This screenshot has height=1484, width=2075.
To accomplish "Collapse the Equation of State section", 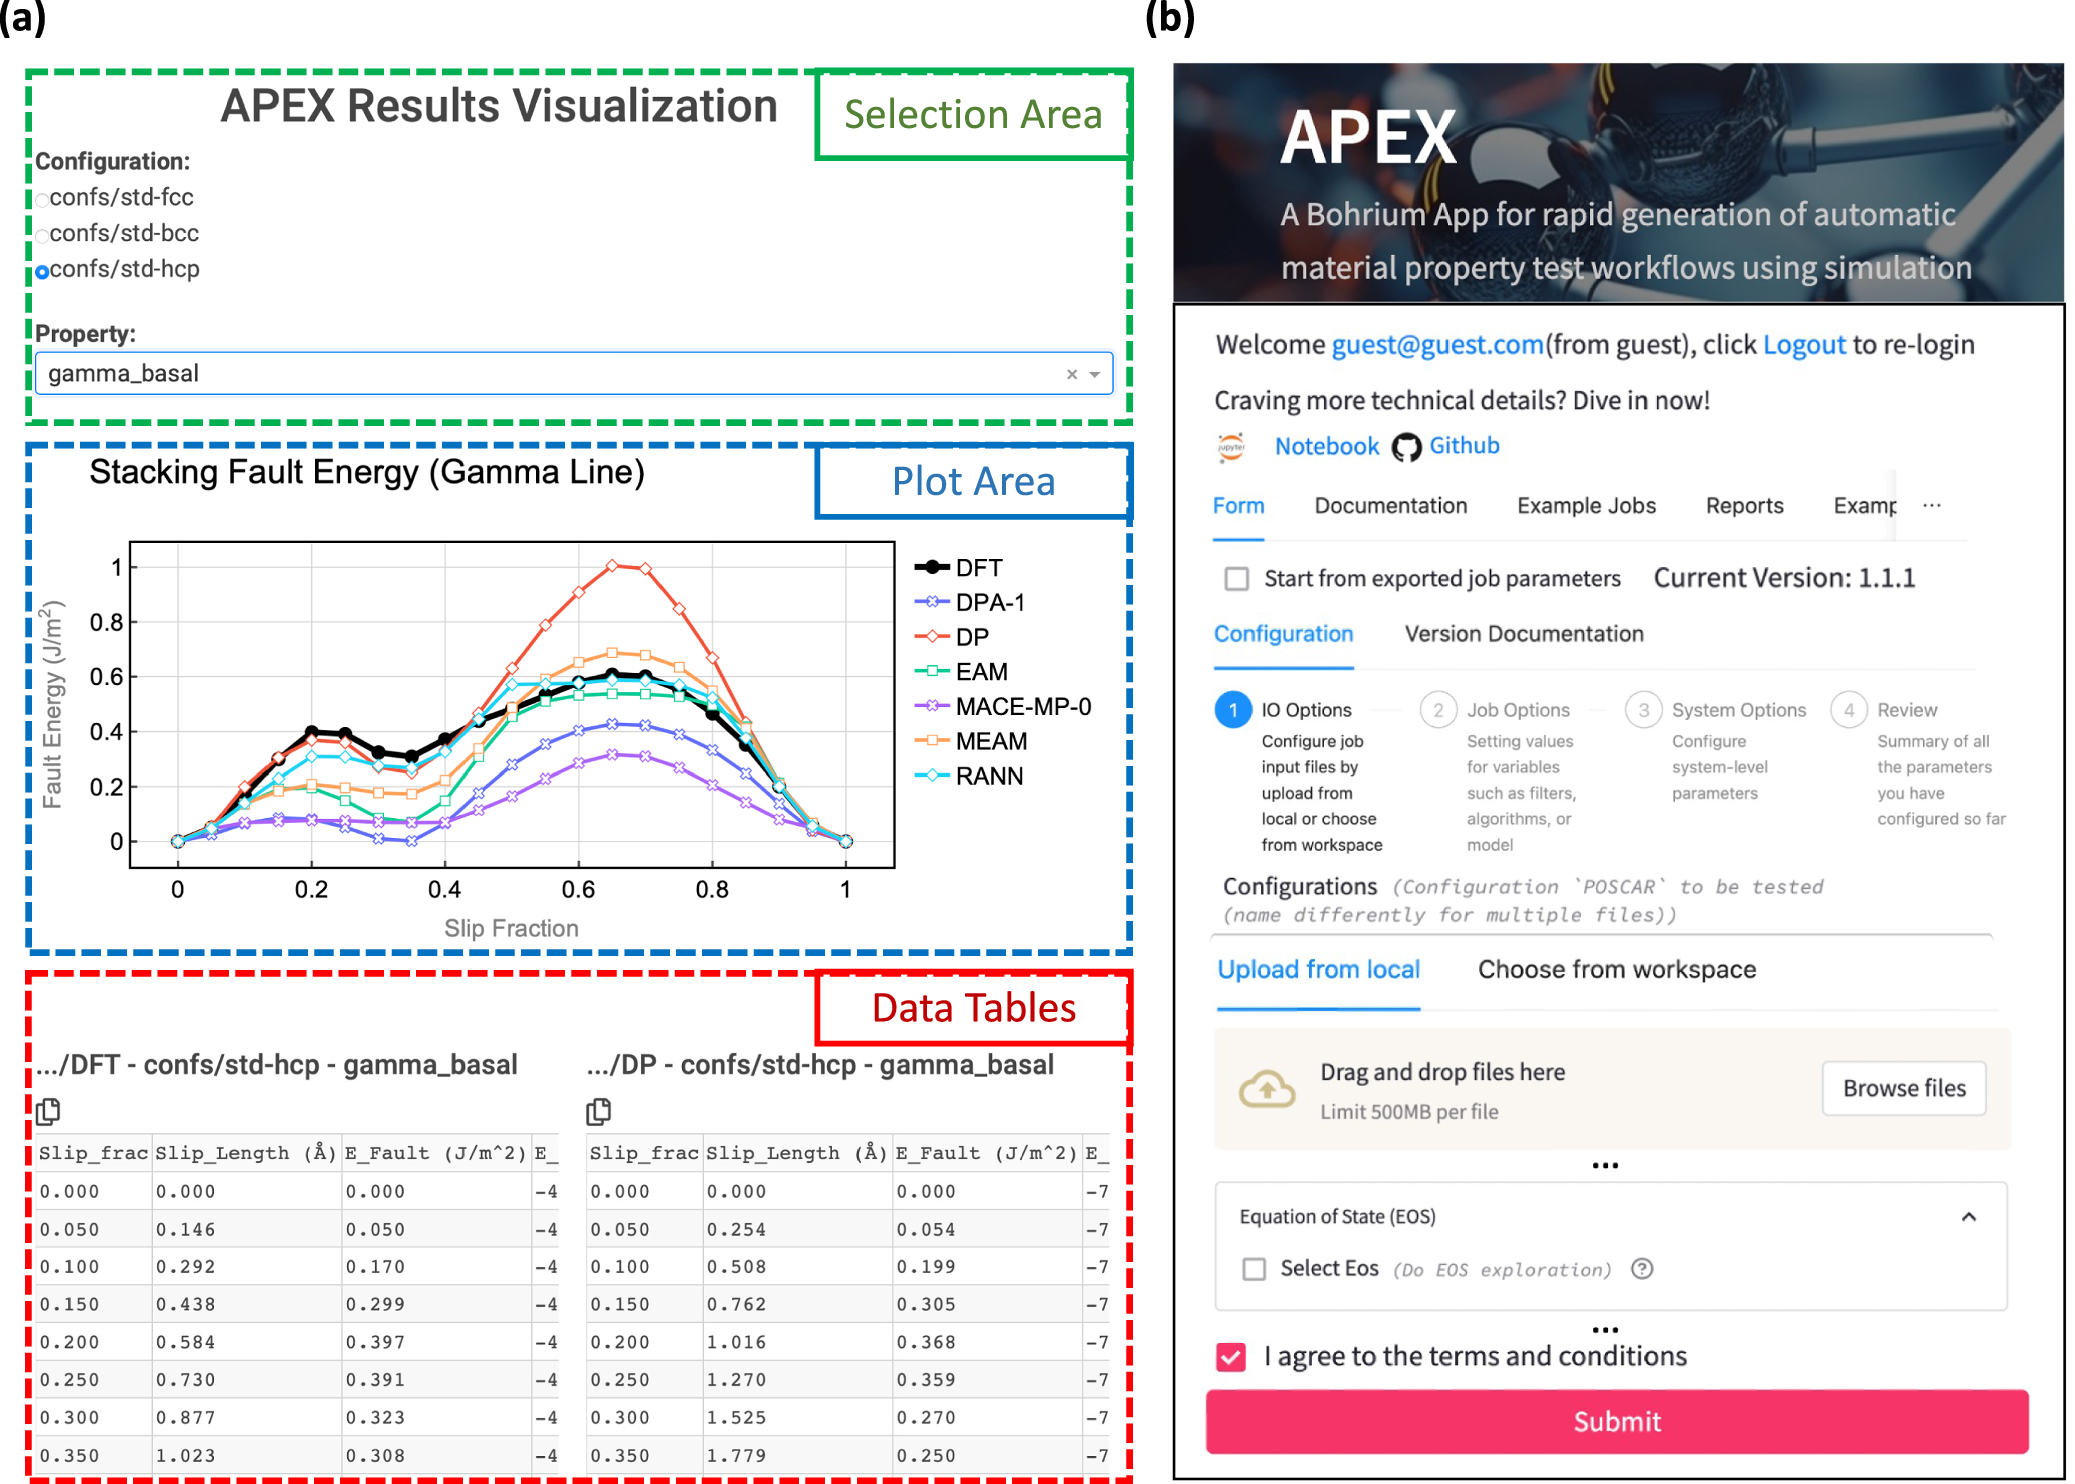I will click(1968, 1217).
